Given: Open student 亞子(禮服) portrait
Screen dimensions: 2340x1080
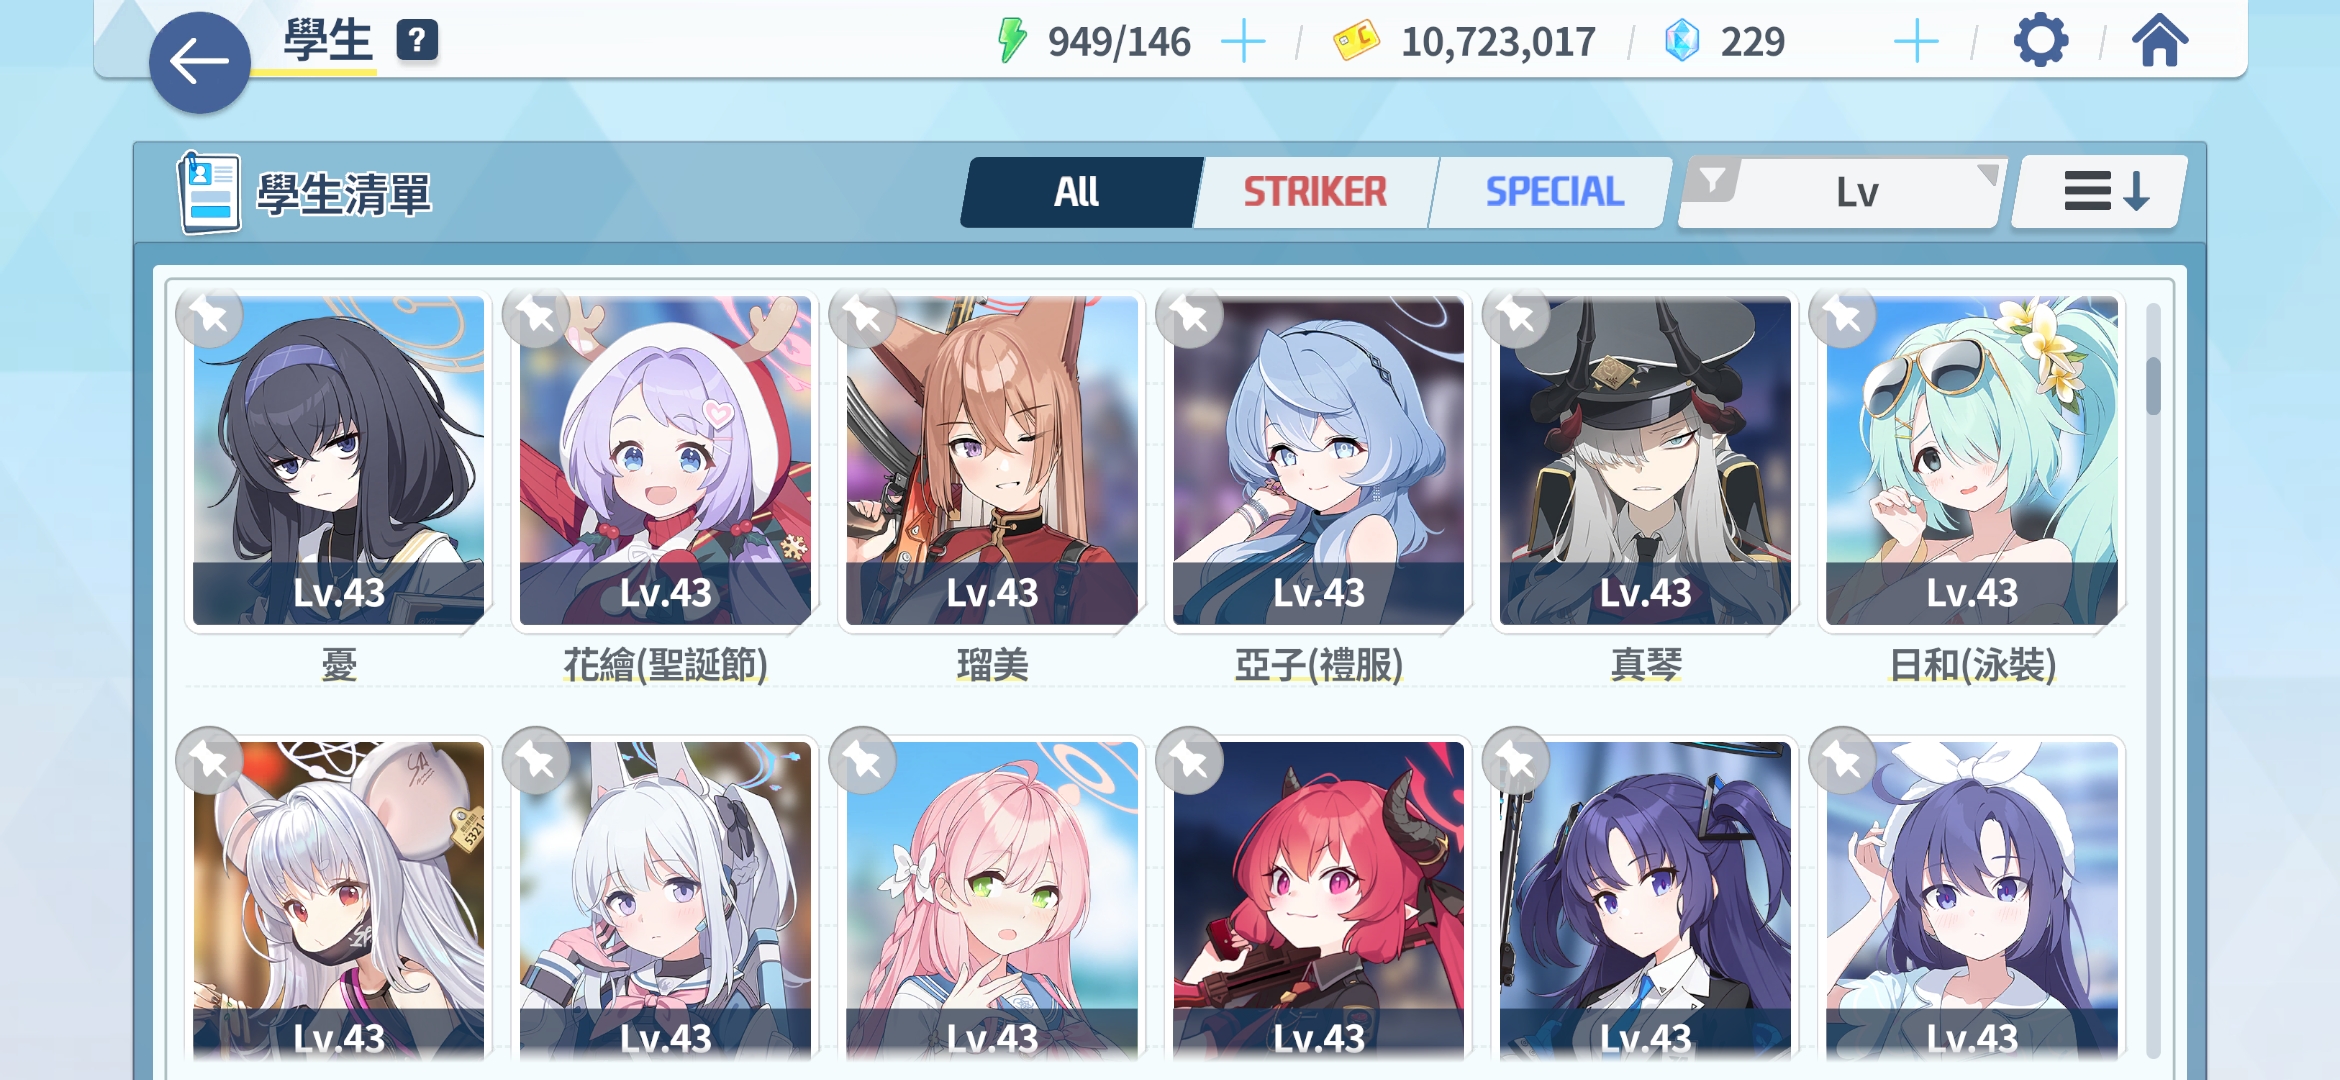Looking at the screenshot, I should coord(1318,461).
